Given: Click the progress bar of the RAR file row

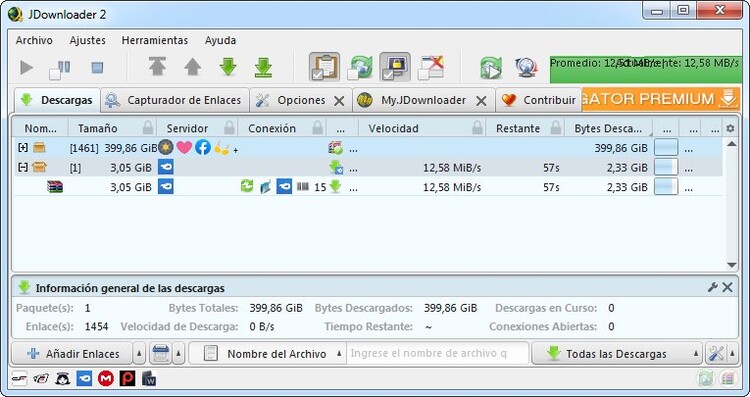Looking at the screenshot, I should pyautogui.click(x=666, y=186).
